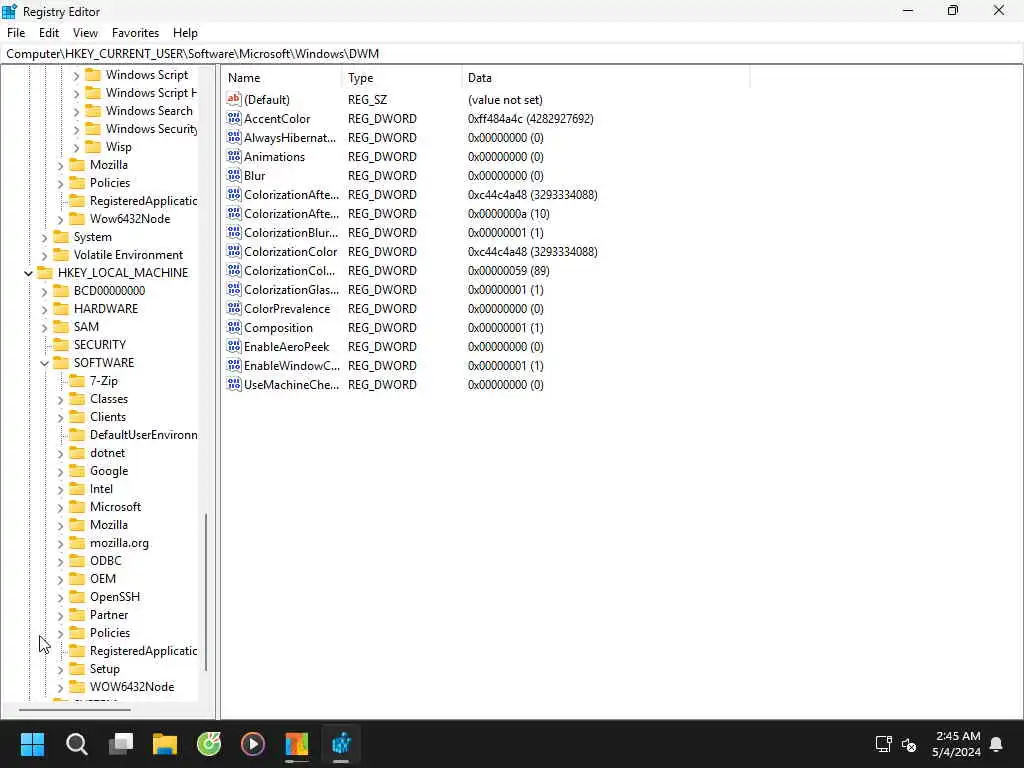Expand the SAM key
Viewport: 1024px width, 768px height.
pos(44,327)
